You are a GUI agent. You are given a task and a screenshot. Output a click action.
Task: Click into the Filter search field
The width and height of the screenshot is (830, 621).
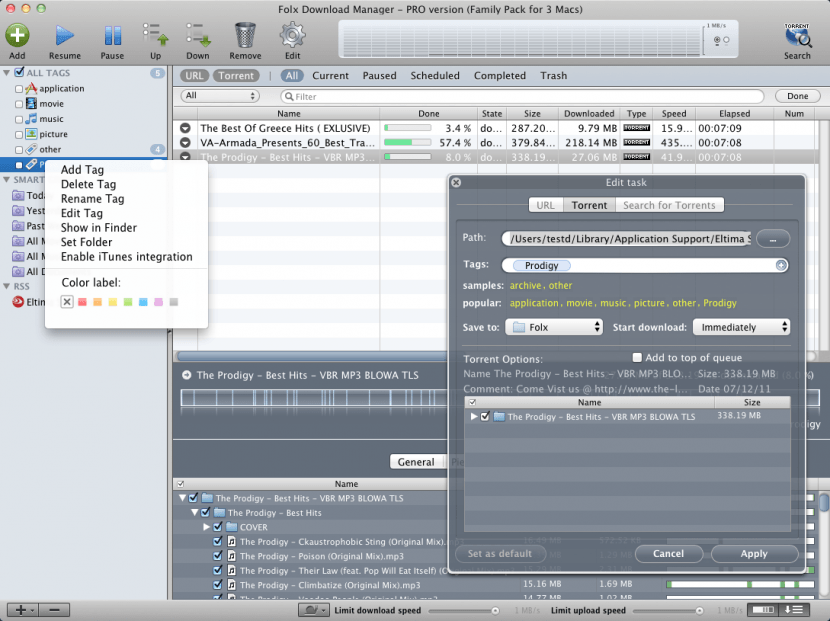click(x=522, y=96)
